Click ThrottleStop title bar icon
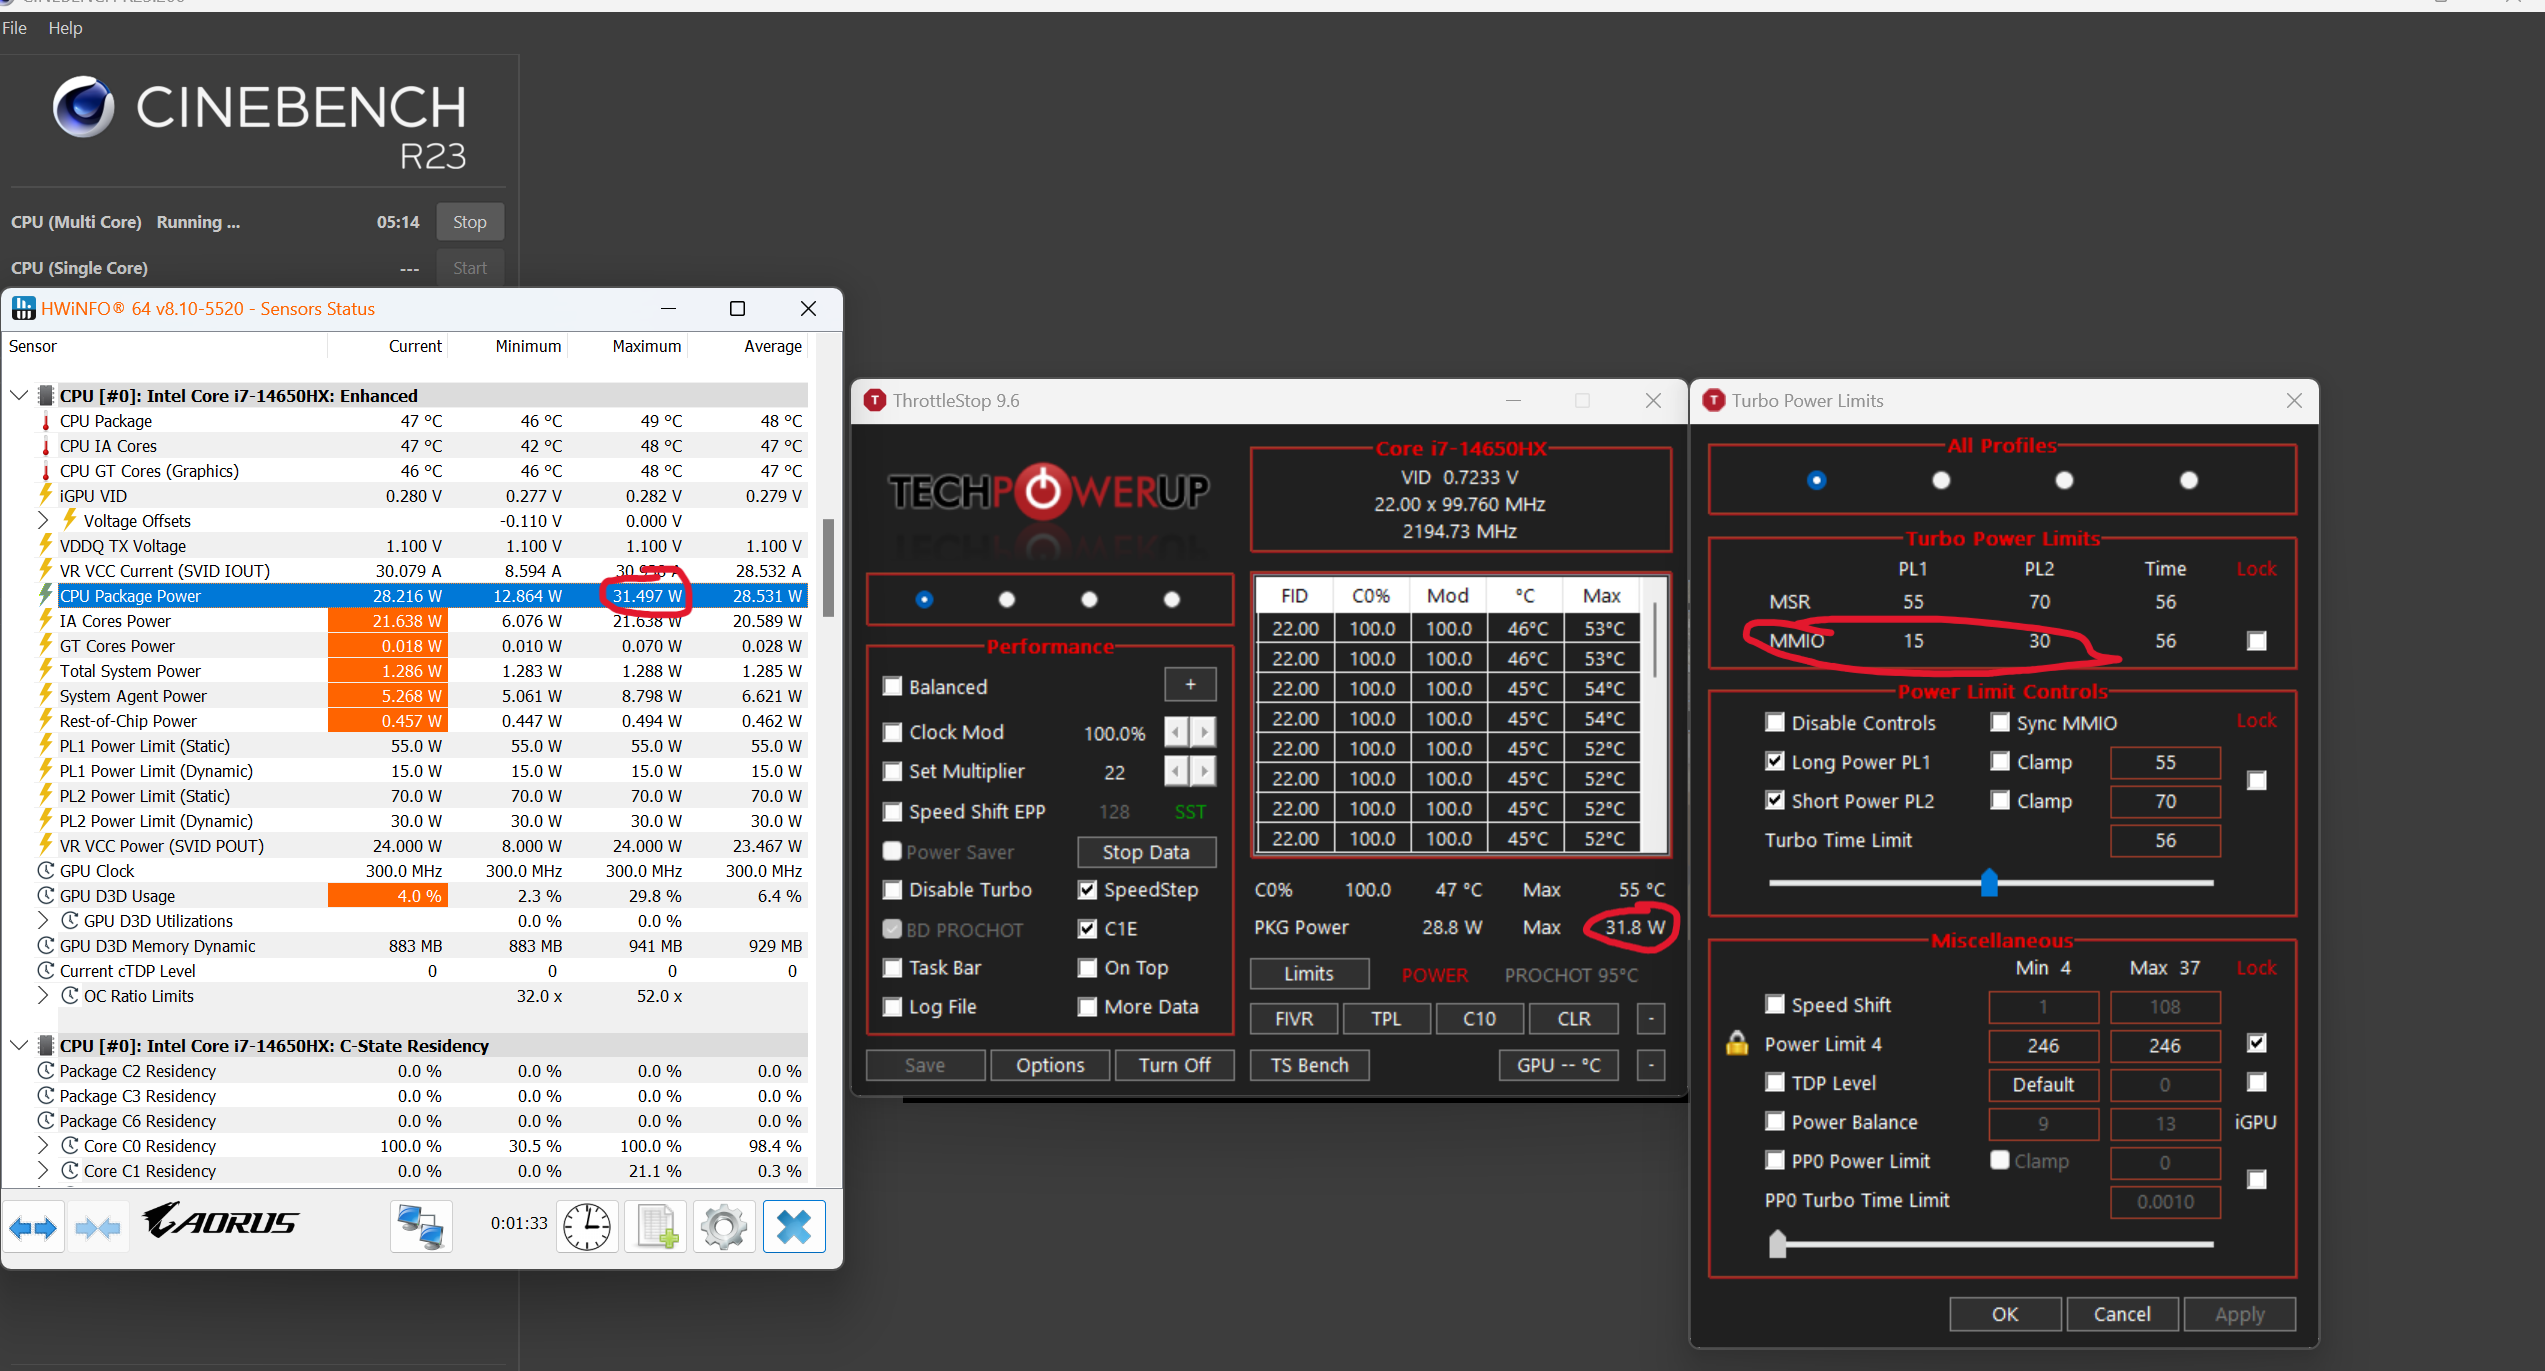Screen dimensions: 2545x1371 875,401
